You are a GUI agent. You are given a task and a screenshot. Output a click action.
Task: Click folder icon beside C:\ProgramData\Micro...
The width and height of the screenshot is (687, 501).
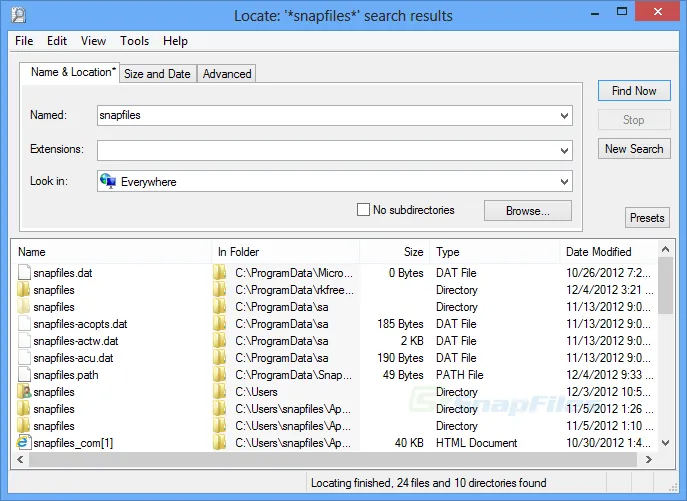pos(220,273)
